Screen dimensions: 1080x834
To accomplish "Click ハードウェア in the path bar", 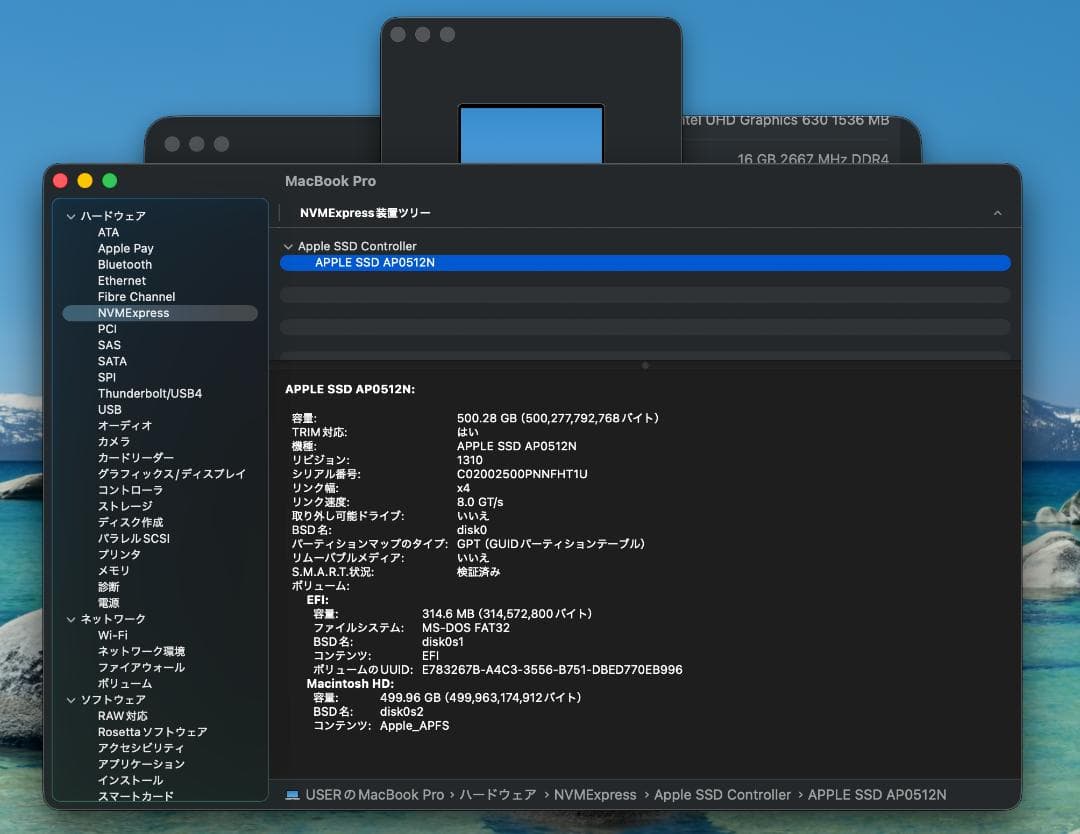I will pos(497,795).
